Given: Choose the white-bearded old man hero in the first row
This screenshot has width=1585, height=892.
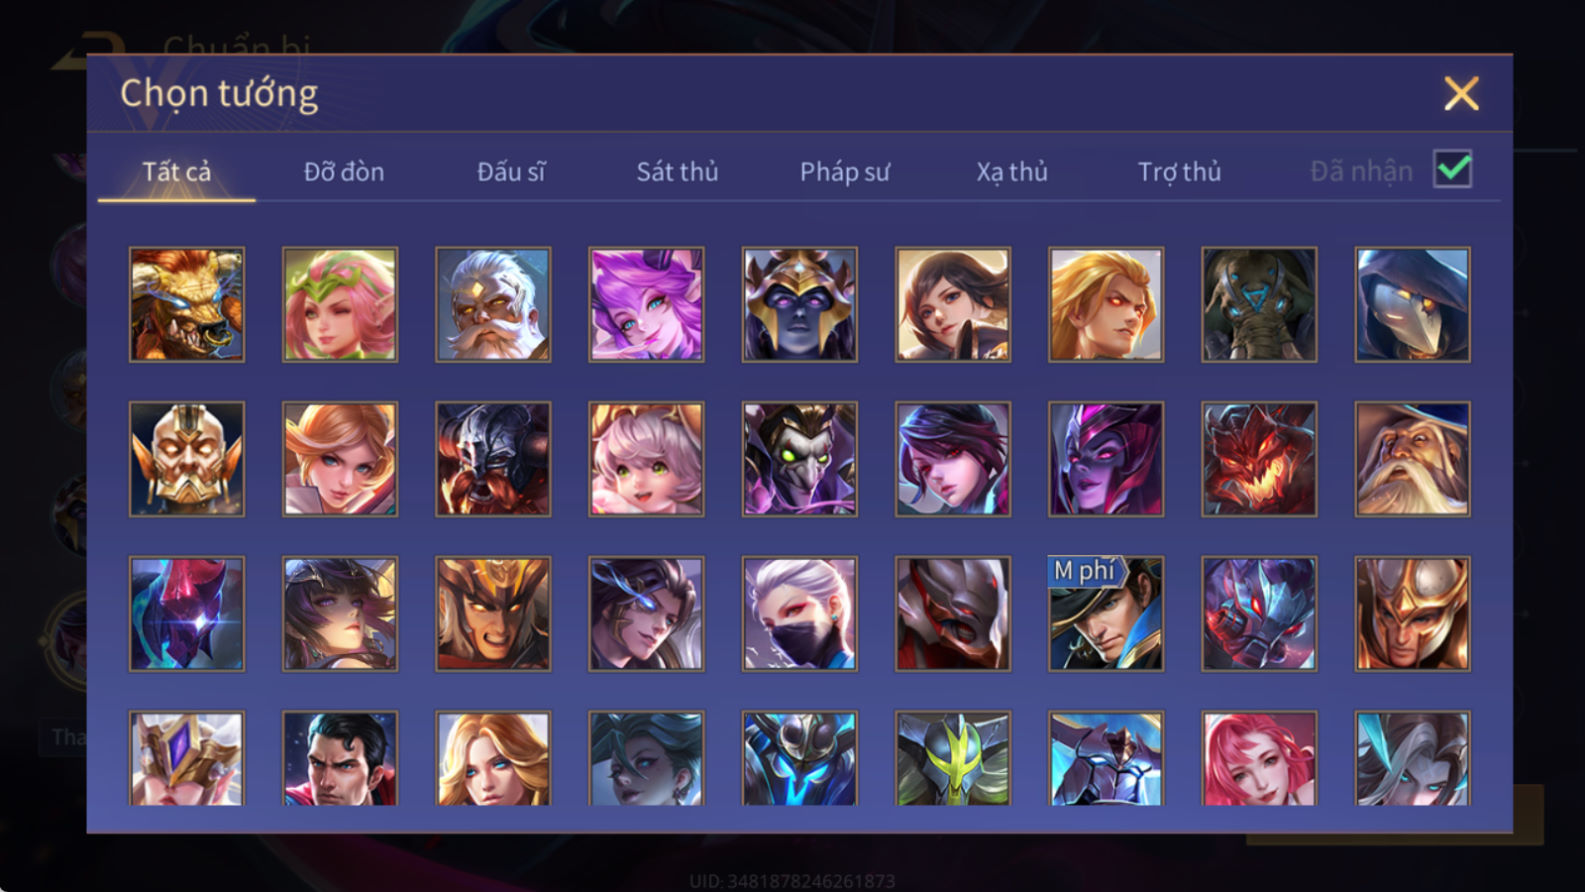Looking at the screenshot, I should (x=493, y=305).
